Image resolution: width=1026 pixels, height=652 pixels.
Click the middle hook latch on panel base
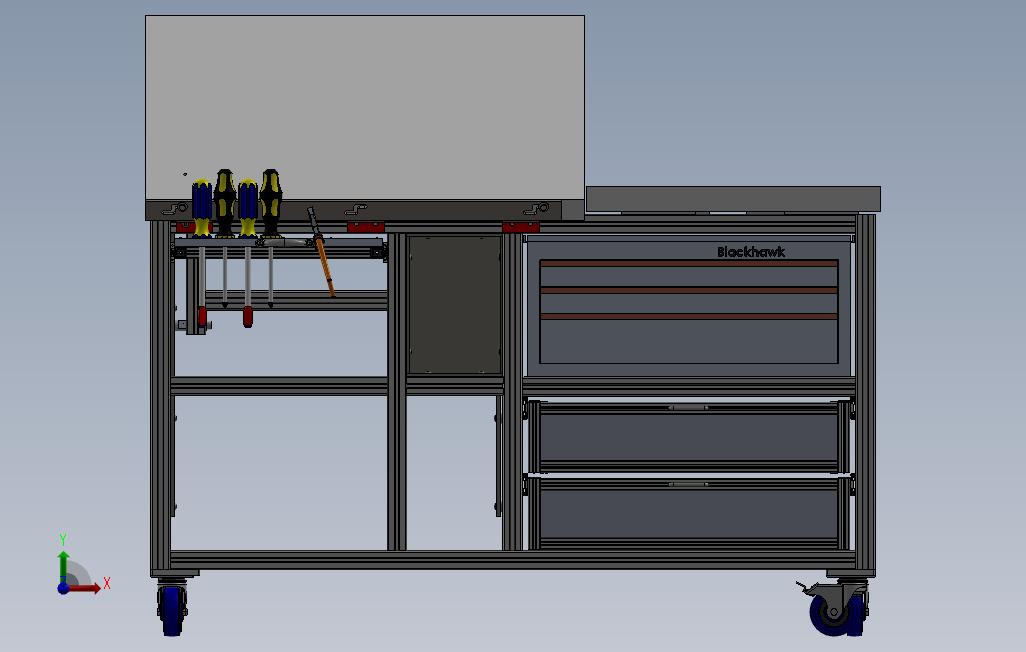tap(356, 209)
